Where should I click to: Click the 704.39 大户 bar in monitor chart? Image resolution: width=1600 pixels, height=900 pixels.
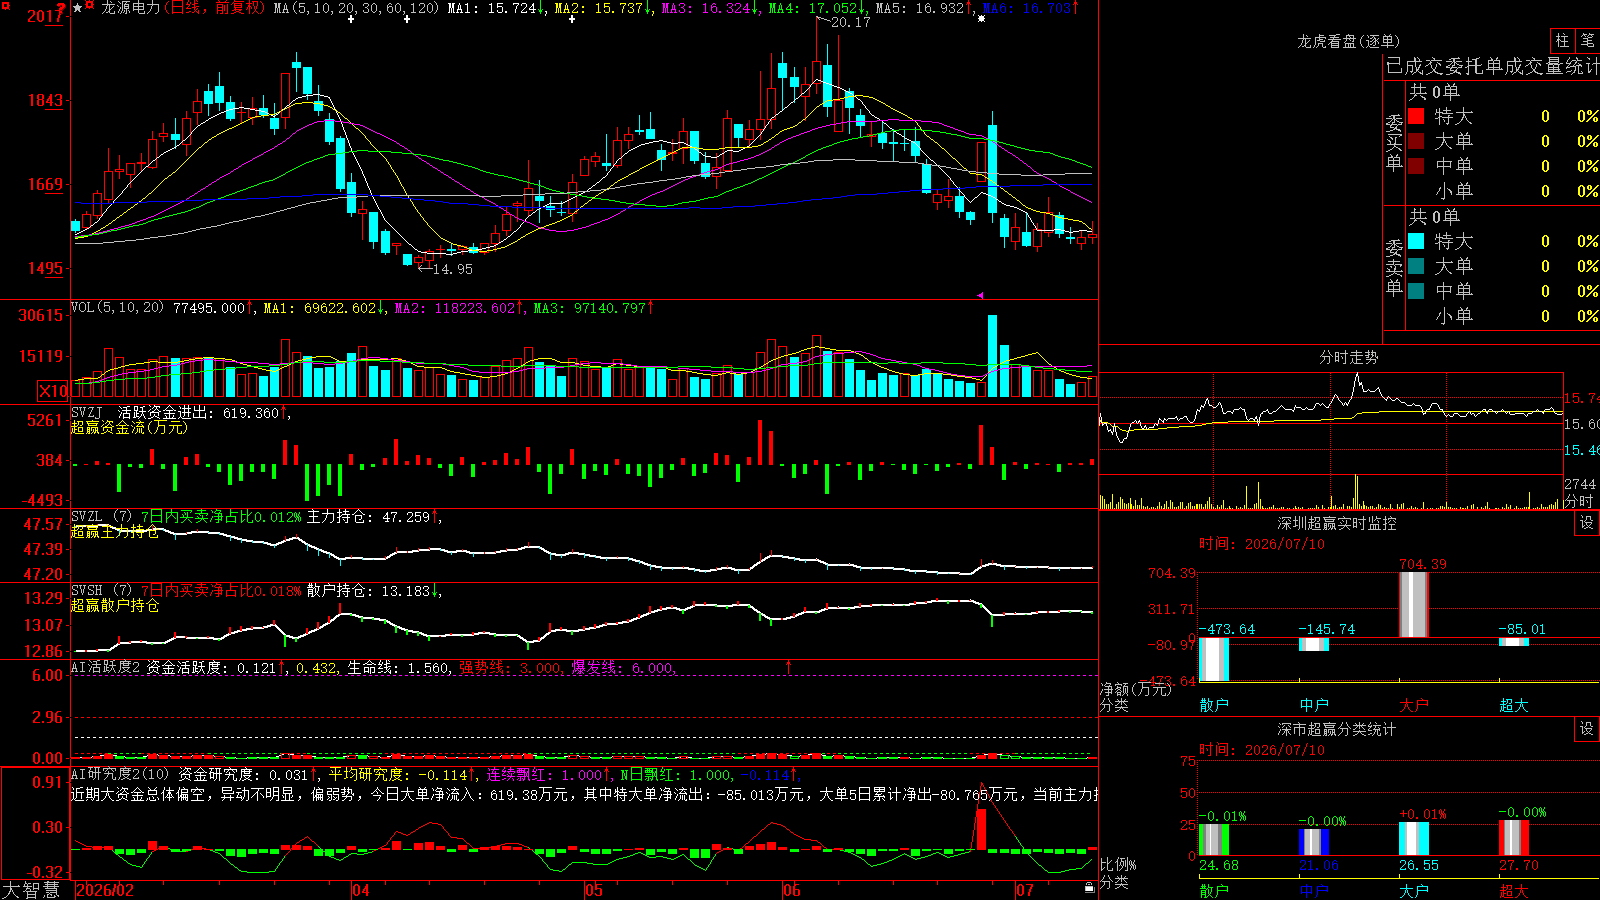[1414, 605]
